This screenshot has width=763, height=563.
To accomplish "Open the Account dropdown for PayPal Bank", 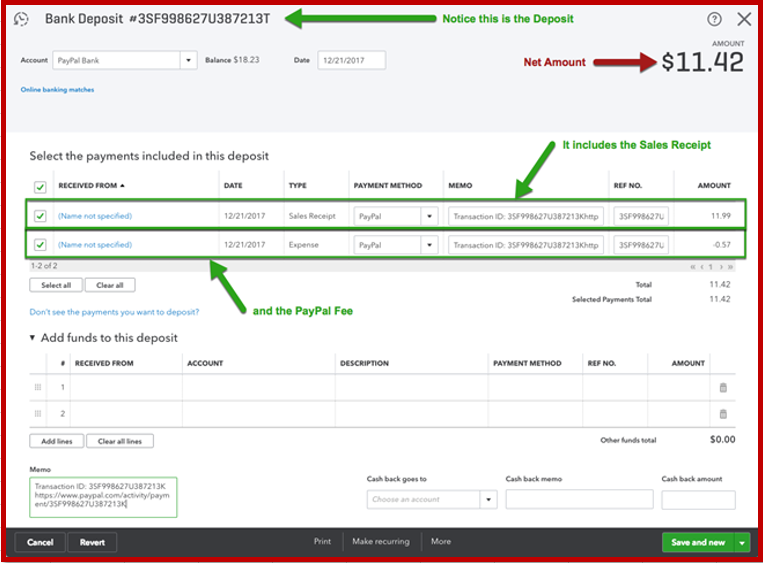I will pos(188,60).
